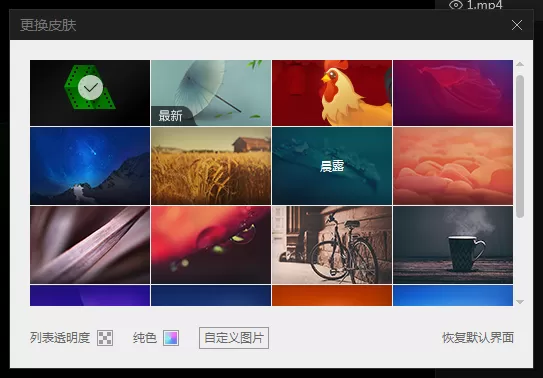The width and height of the screenshot is (543, 378).
Task: Click the skin list scroll-up arrow
Action: pos(520,64)
